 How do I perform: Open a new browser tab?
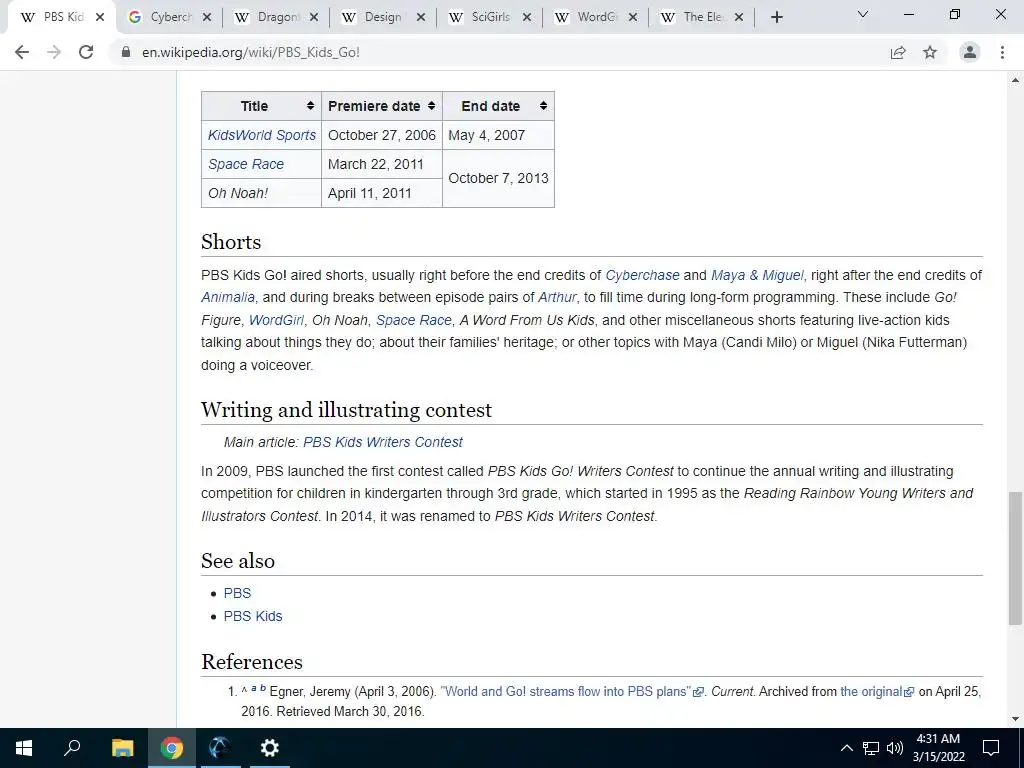point(776,17)
